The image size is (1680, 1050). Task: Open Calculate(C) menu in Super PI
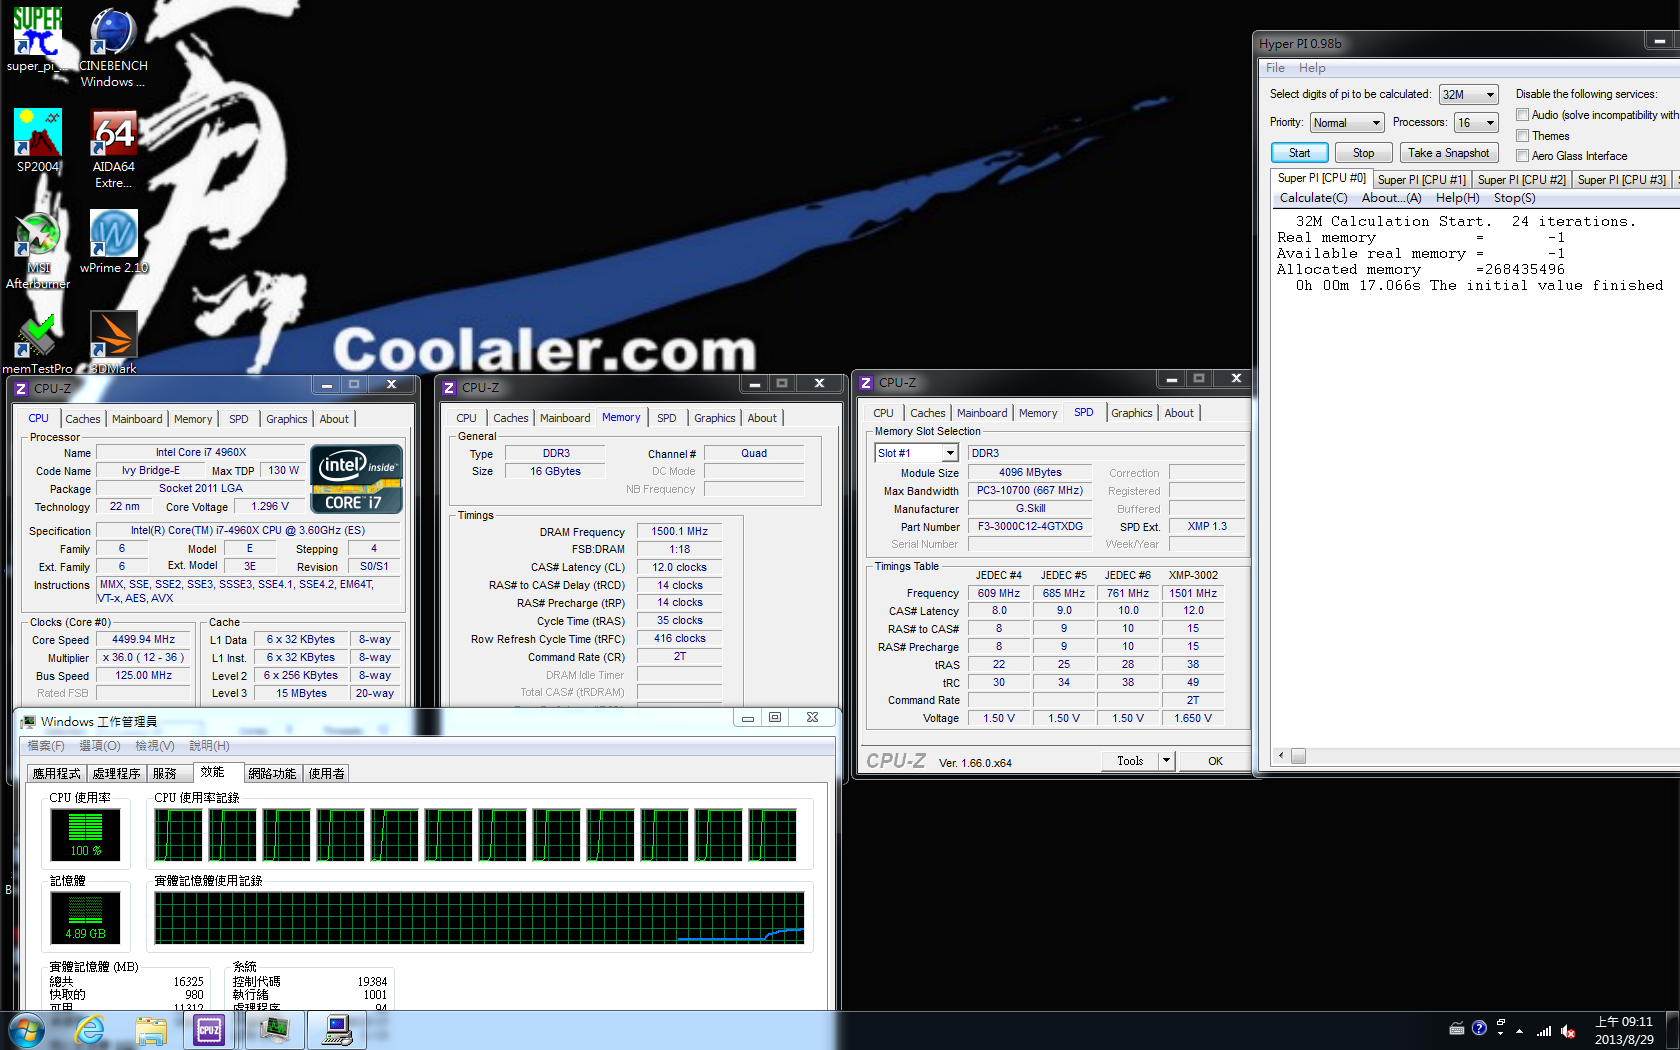click(x=1313, y=198)
